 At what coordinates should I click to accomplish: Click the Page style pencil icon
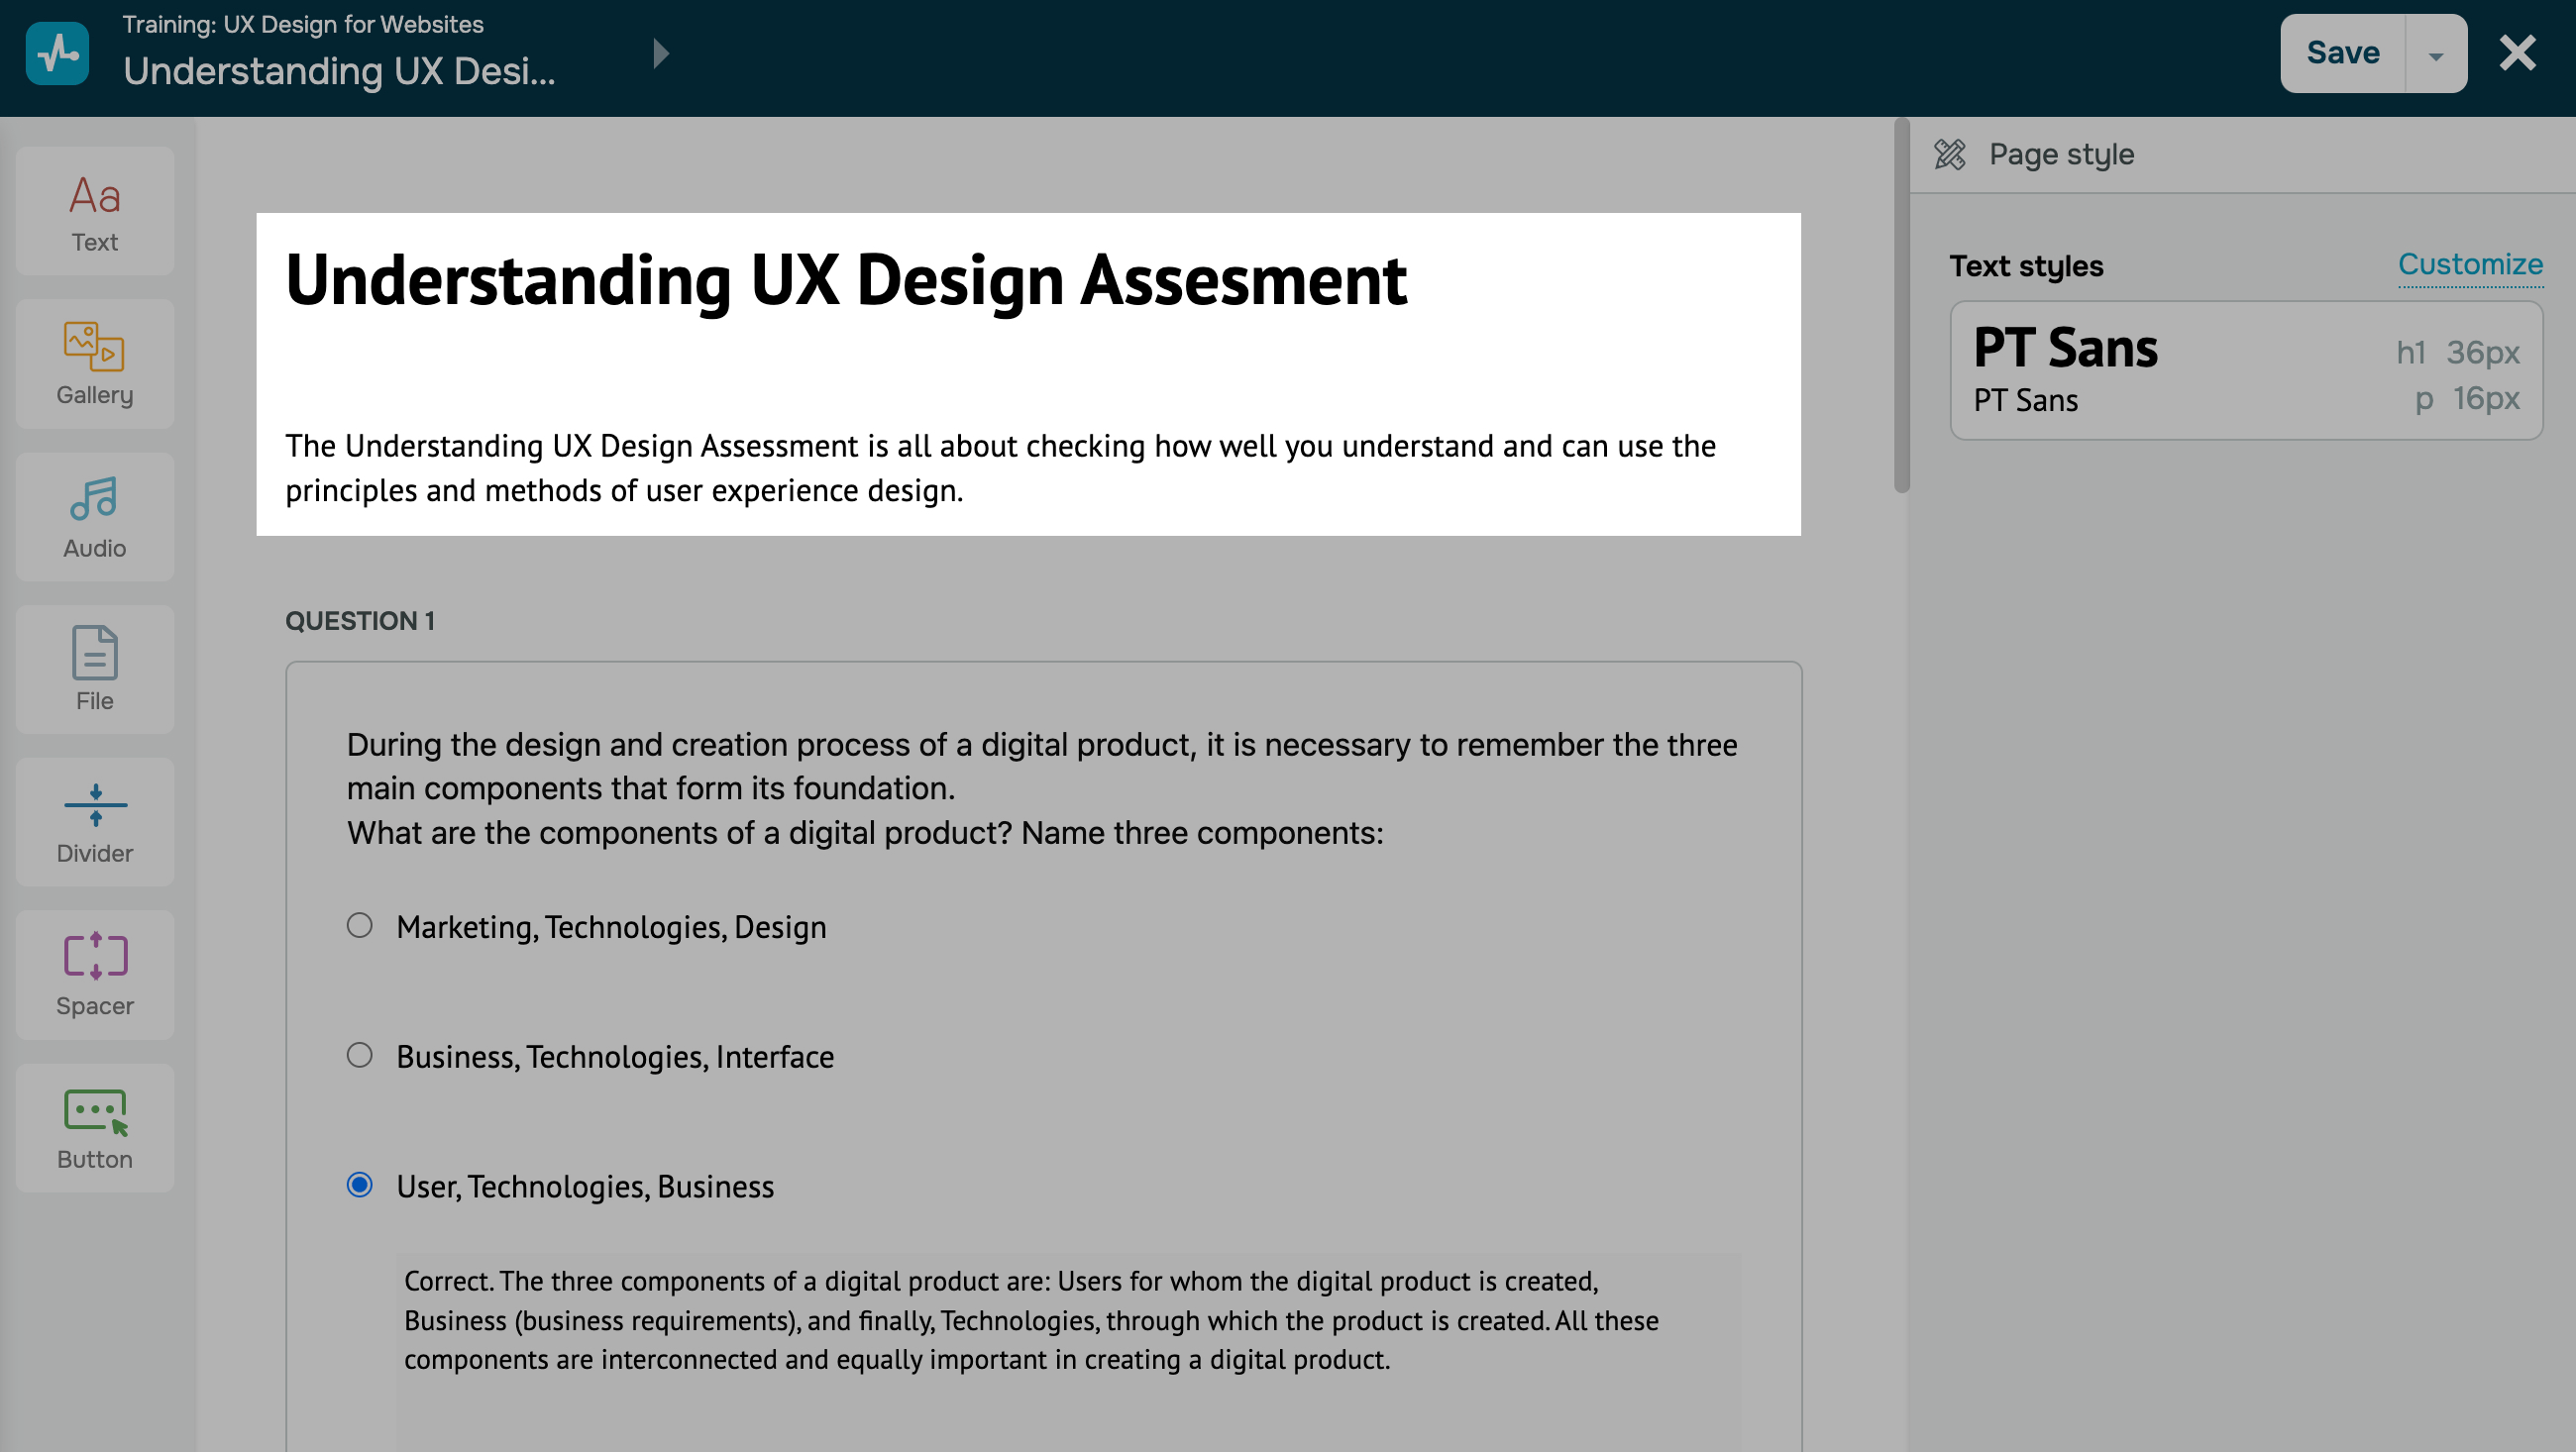(1949, 154)
